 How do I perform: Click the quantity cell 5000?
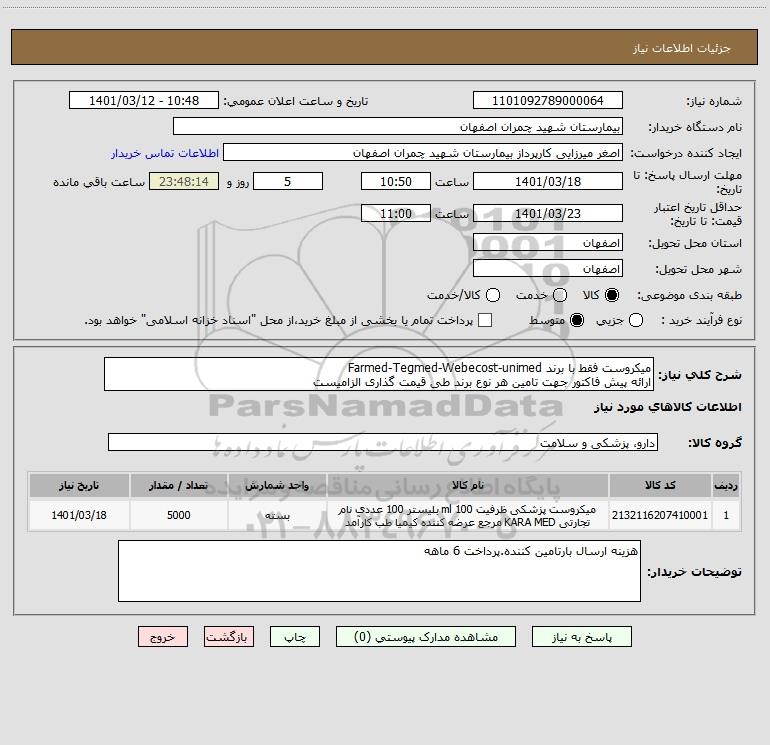(178, 515)
